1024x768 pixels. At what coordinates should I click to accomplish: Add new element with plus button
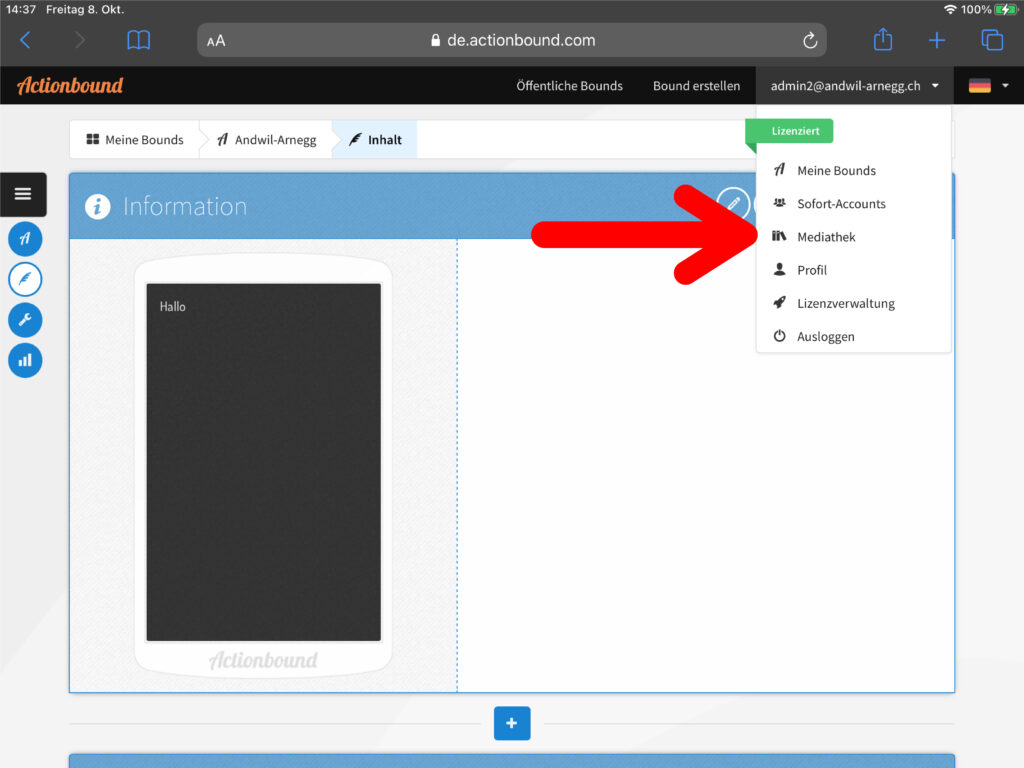(x=511, y=723)
